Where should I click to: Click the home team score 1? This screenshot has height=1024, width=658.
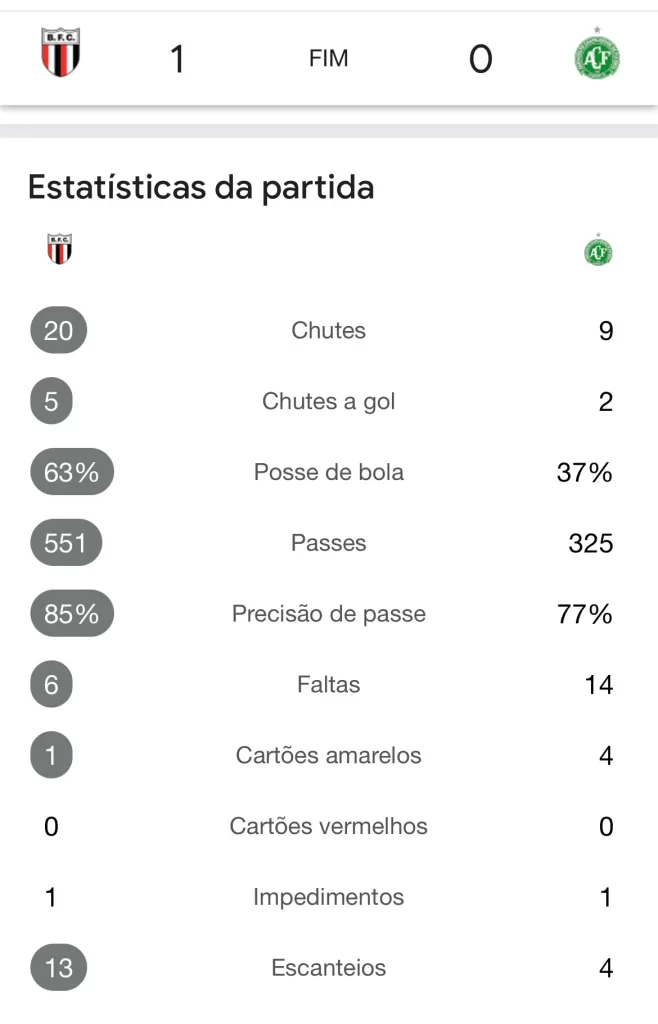(x=177, y=59)
